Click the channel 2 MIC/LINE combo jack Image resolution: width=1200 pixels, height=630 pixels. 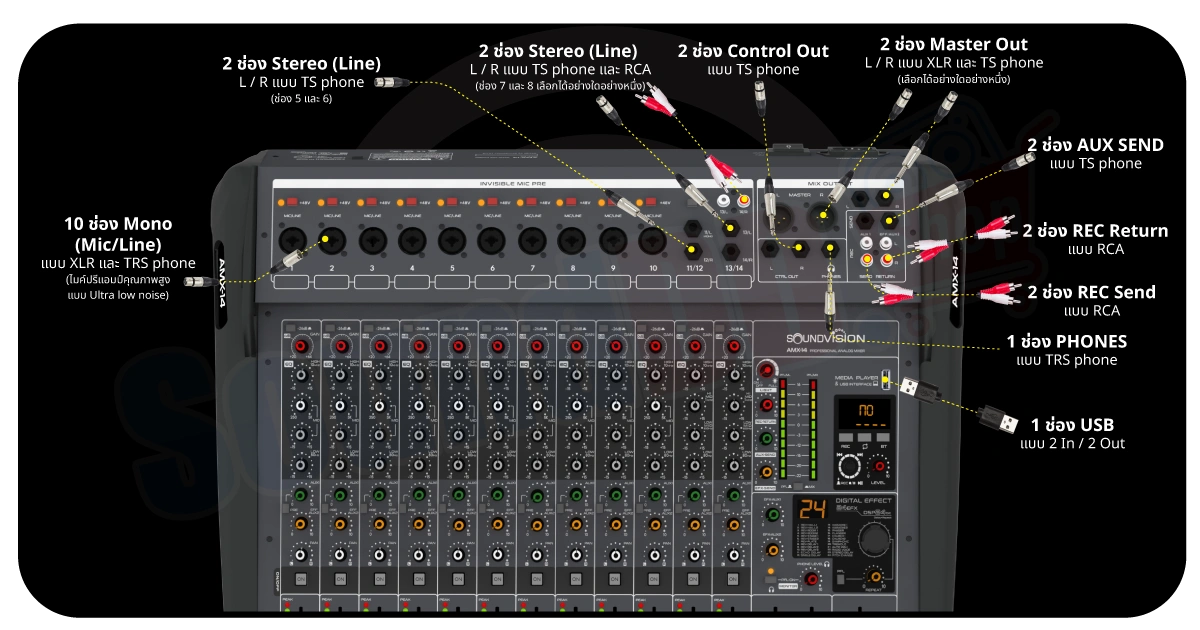332,241
